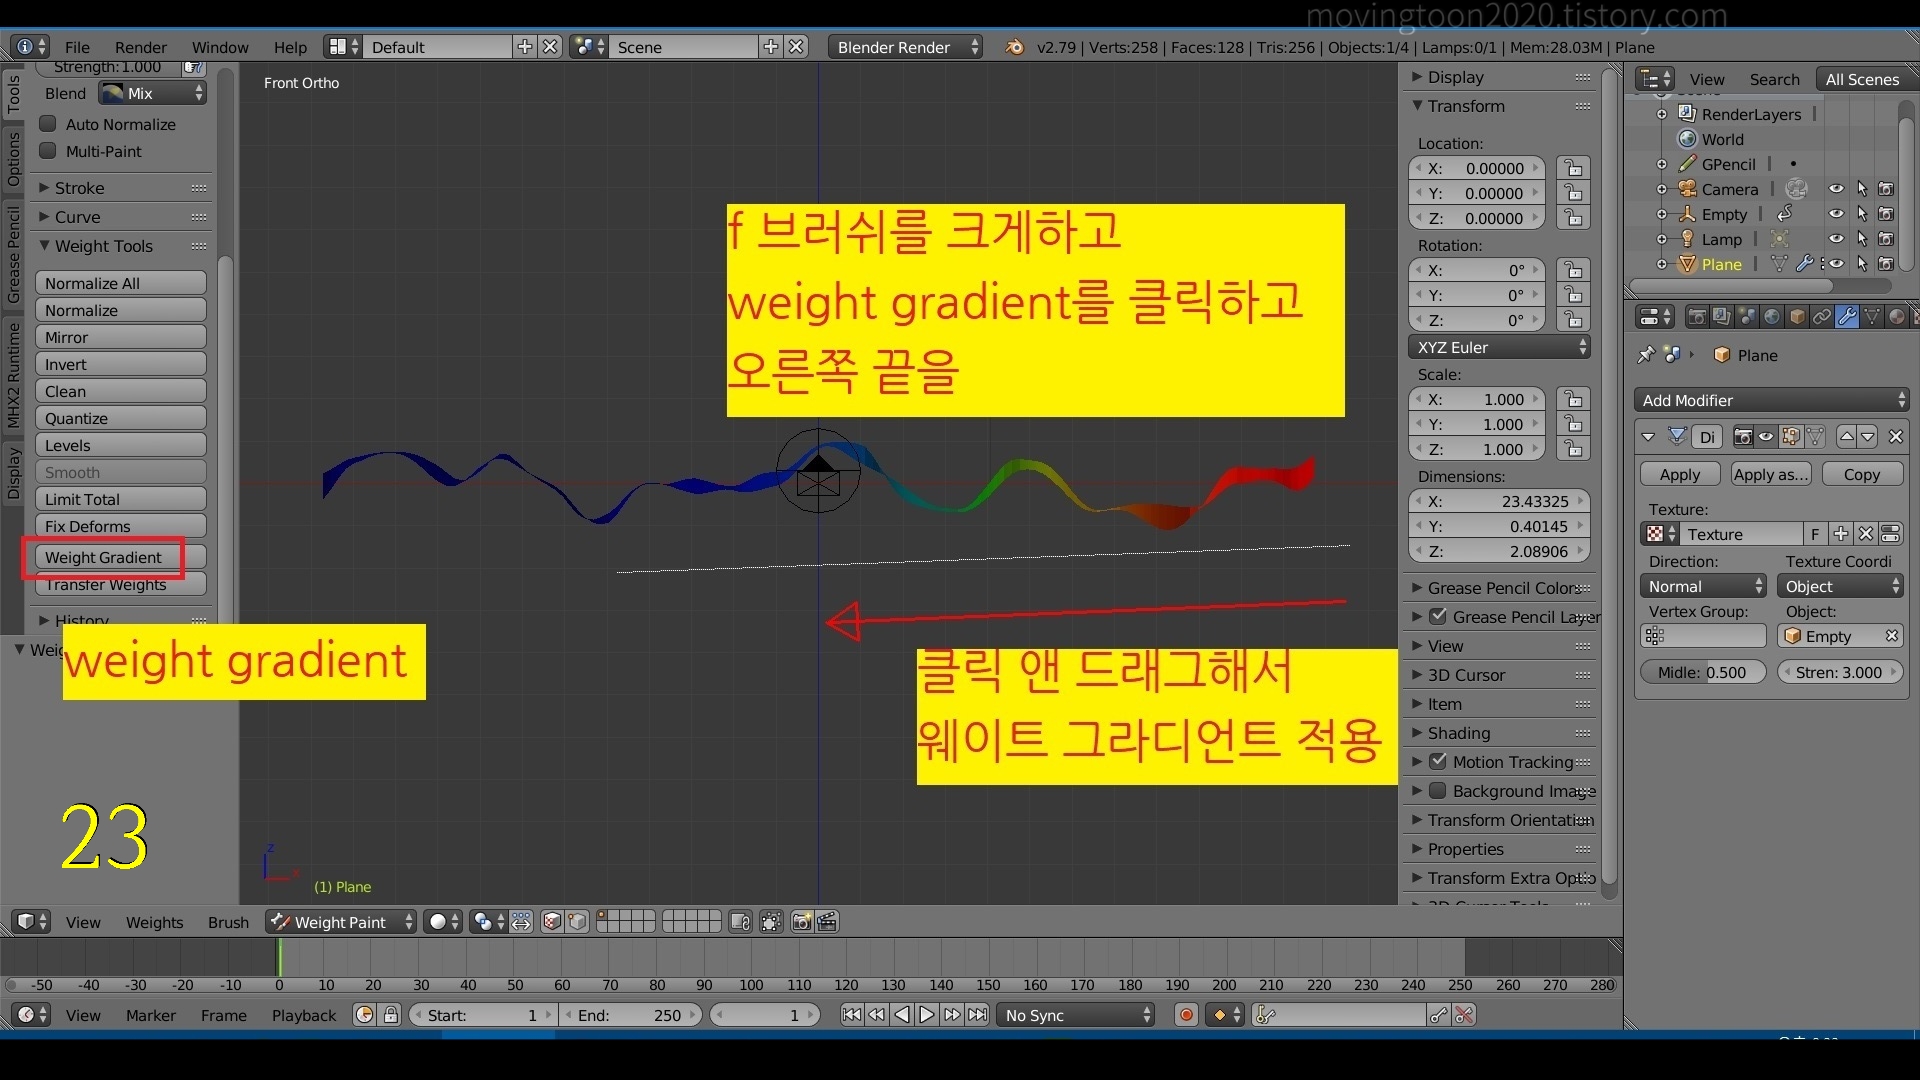The image size is (1920, 1080).
Task: Open the Weight Paint mode selector
Action: 340,922
